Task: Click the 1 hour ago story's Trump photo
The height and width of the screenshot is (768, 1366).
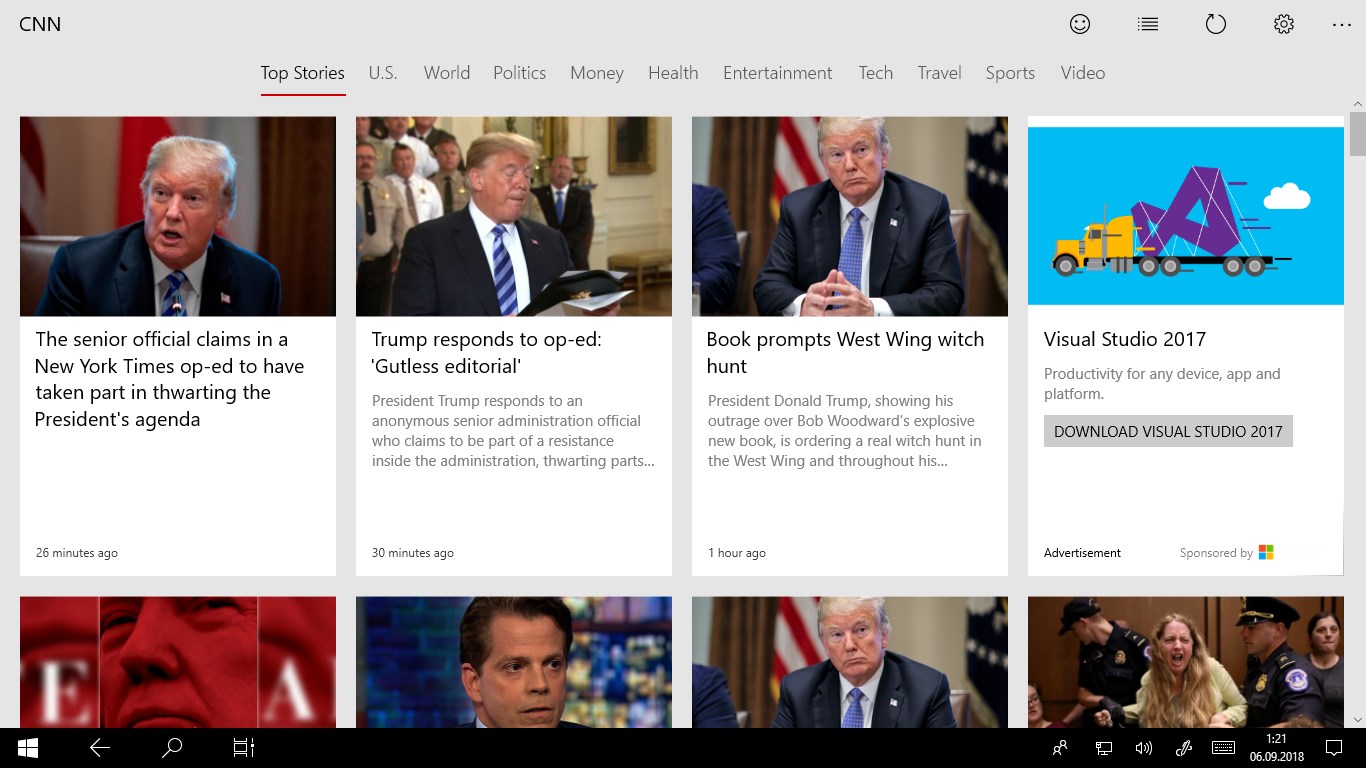Action: [x=850, y=216]
